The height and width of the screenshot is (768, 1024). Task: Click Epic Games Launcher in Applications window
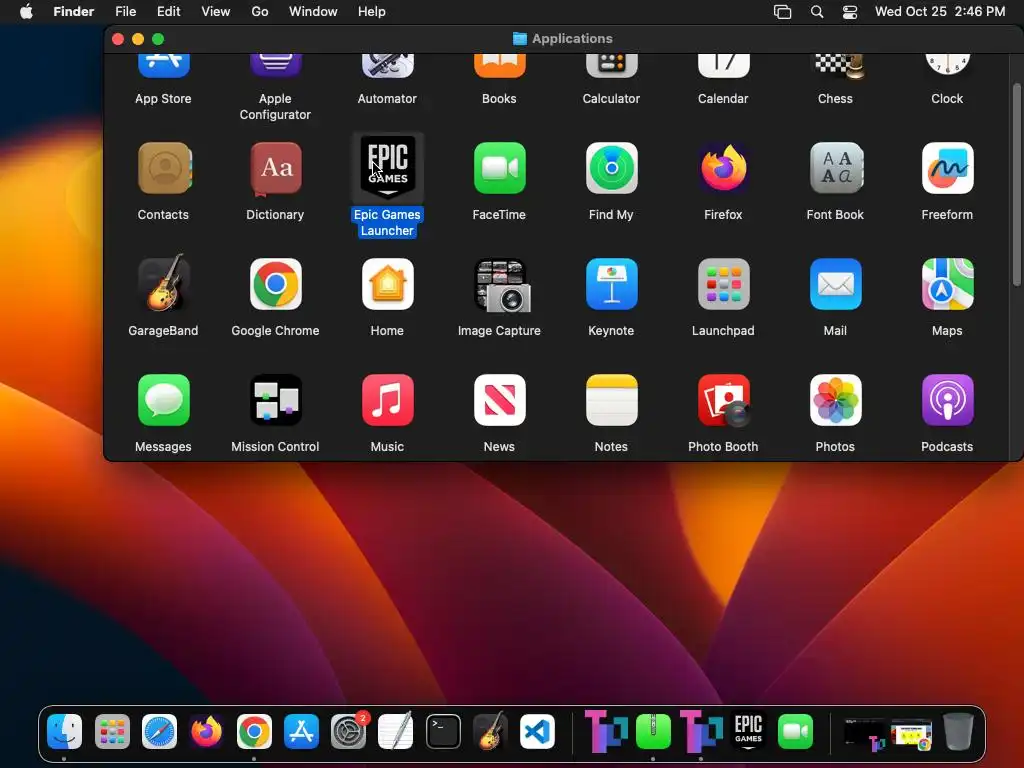pyautogui.click(x=388, y=167)
